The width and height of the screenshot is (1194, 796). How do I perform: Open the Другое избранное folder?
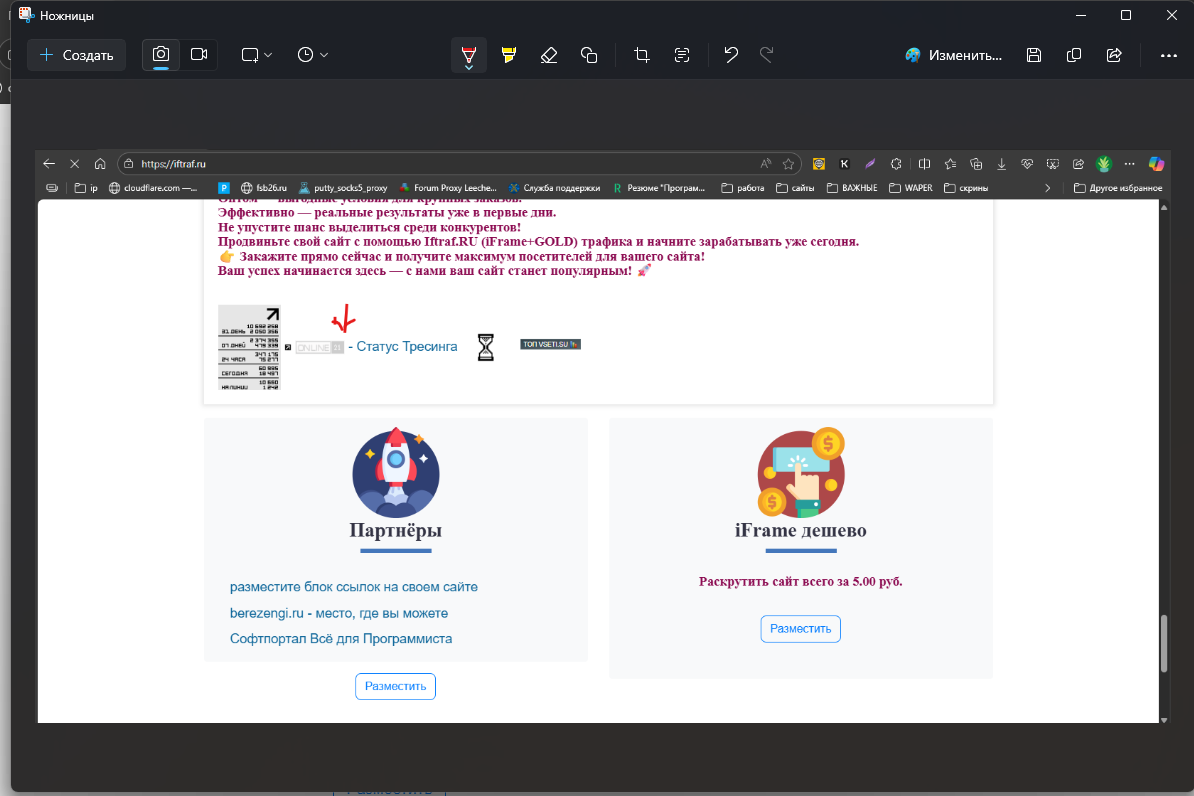[x=1118, y=188]
